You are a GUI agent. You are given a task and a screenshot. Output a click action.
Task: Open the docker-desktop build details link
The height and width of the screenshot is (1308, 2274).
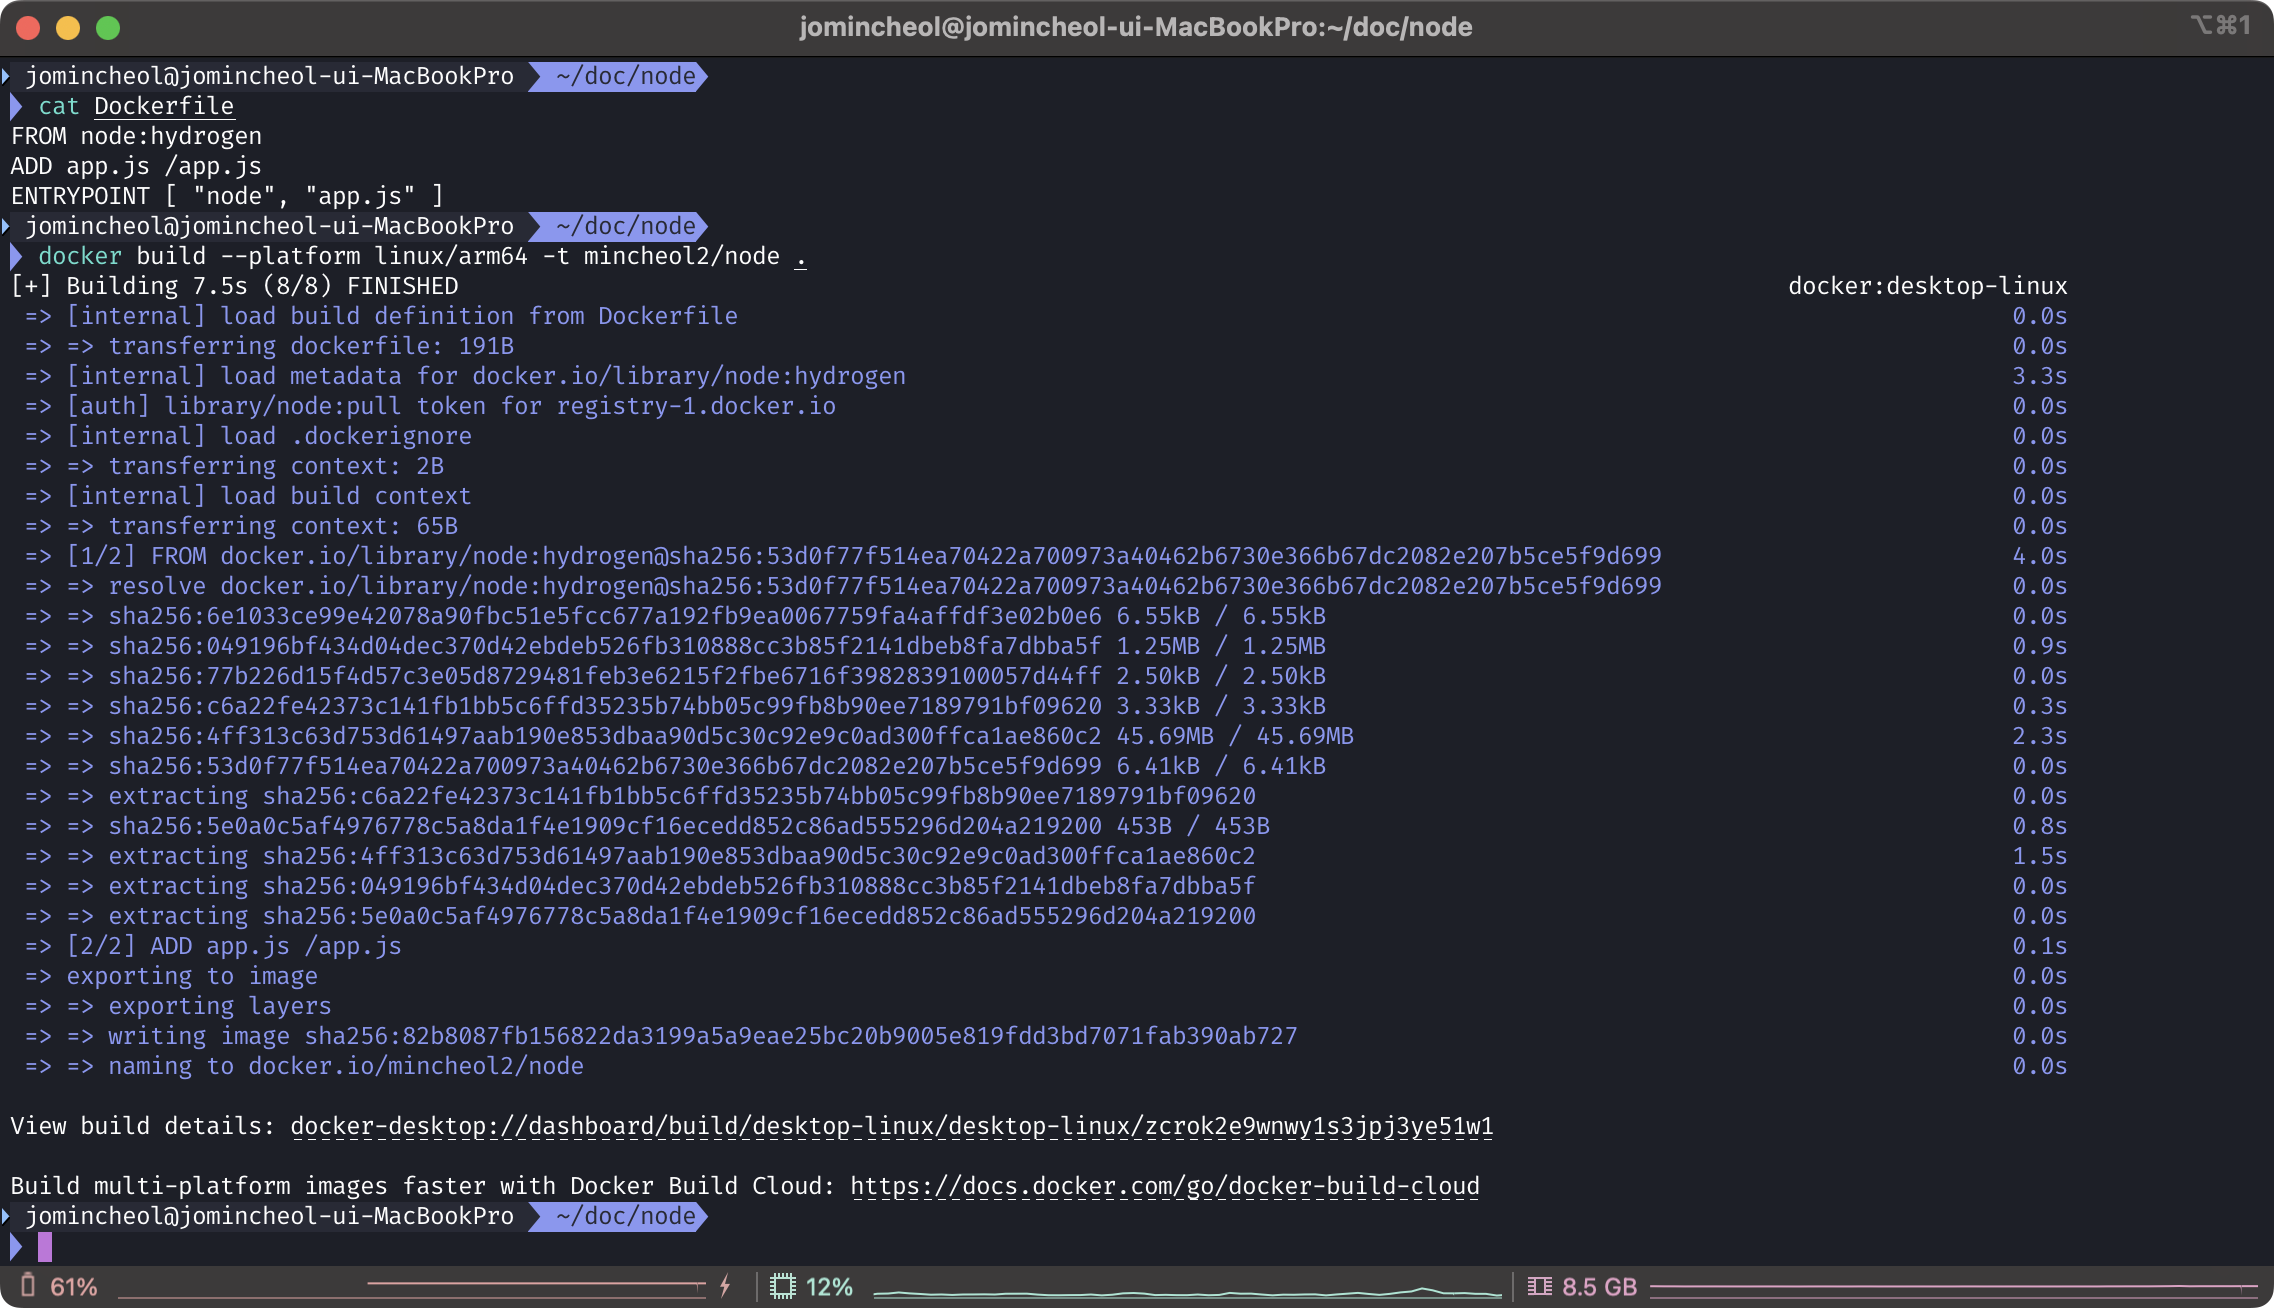click(x=891, y=1126)
